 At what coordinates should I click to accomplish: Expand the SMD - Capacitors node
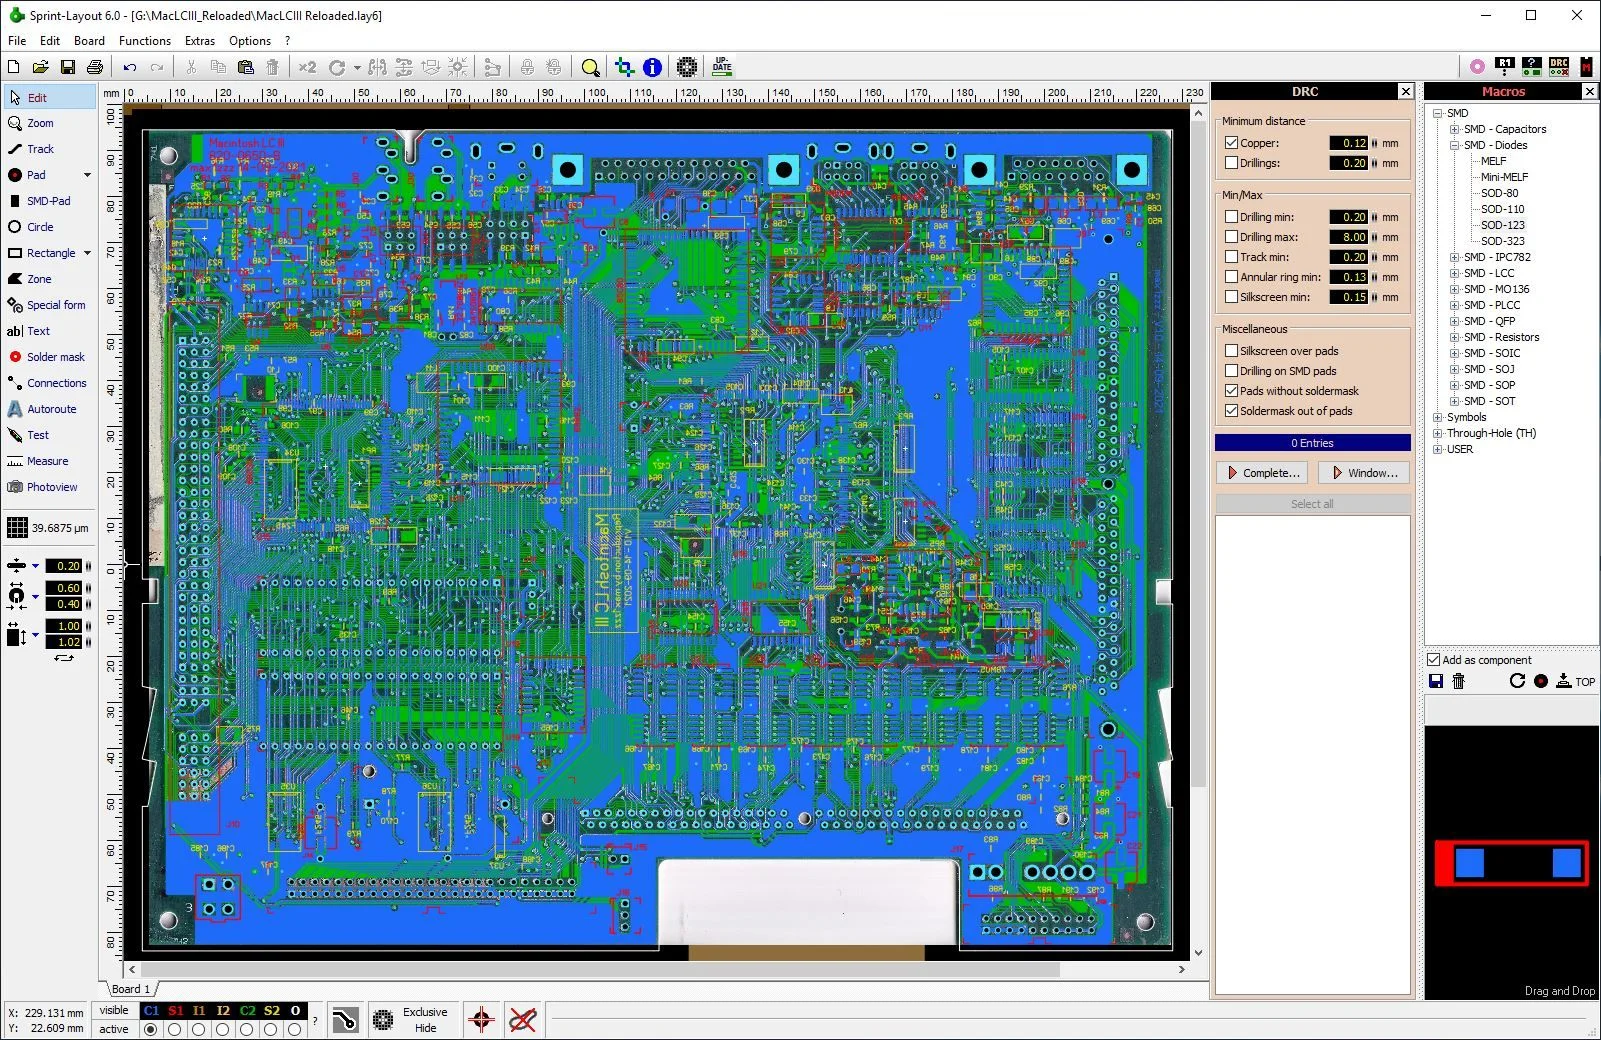point(1455,129)
